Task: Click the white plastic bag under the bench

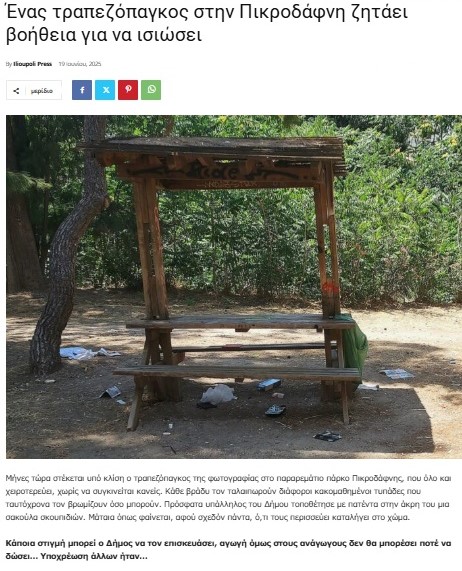Action: (218, 394)
